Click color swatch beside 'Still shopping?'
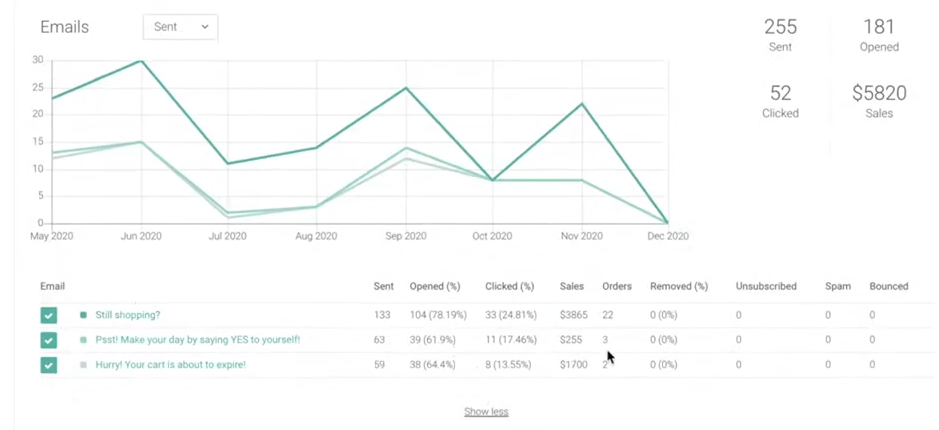Image resolution: width=939 pixels, height=430 pixels. 83,315
